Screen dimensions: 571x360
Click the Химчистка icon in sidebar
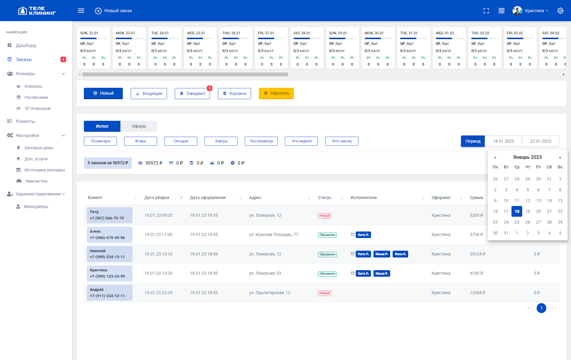19,181
